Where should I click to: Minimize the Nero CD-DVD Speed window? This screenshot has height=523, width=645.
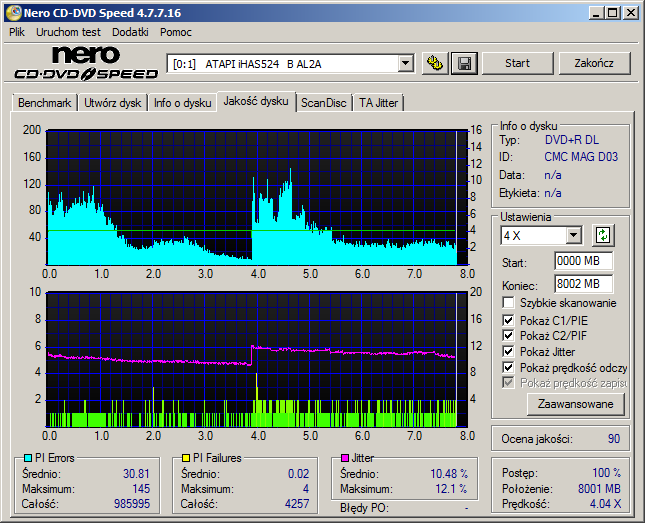595,13
